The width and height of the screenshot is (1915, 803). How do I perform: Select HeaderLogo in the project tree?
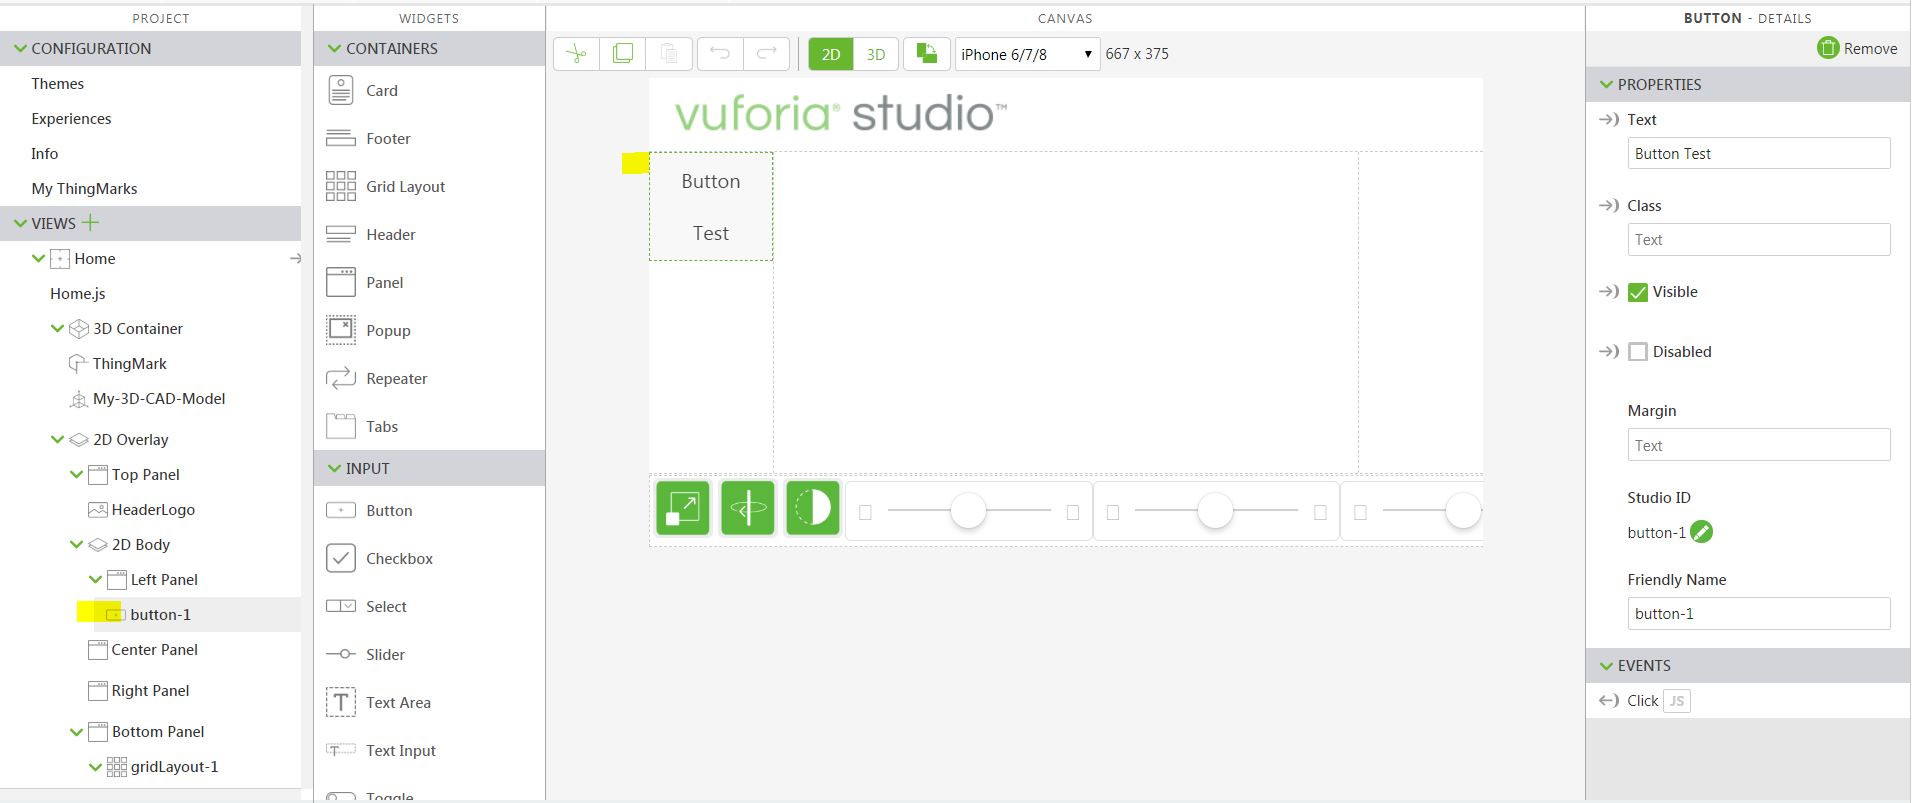click(x=153, y=510)
